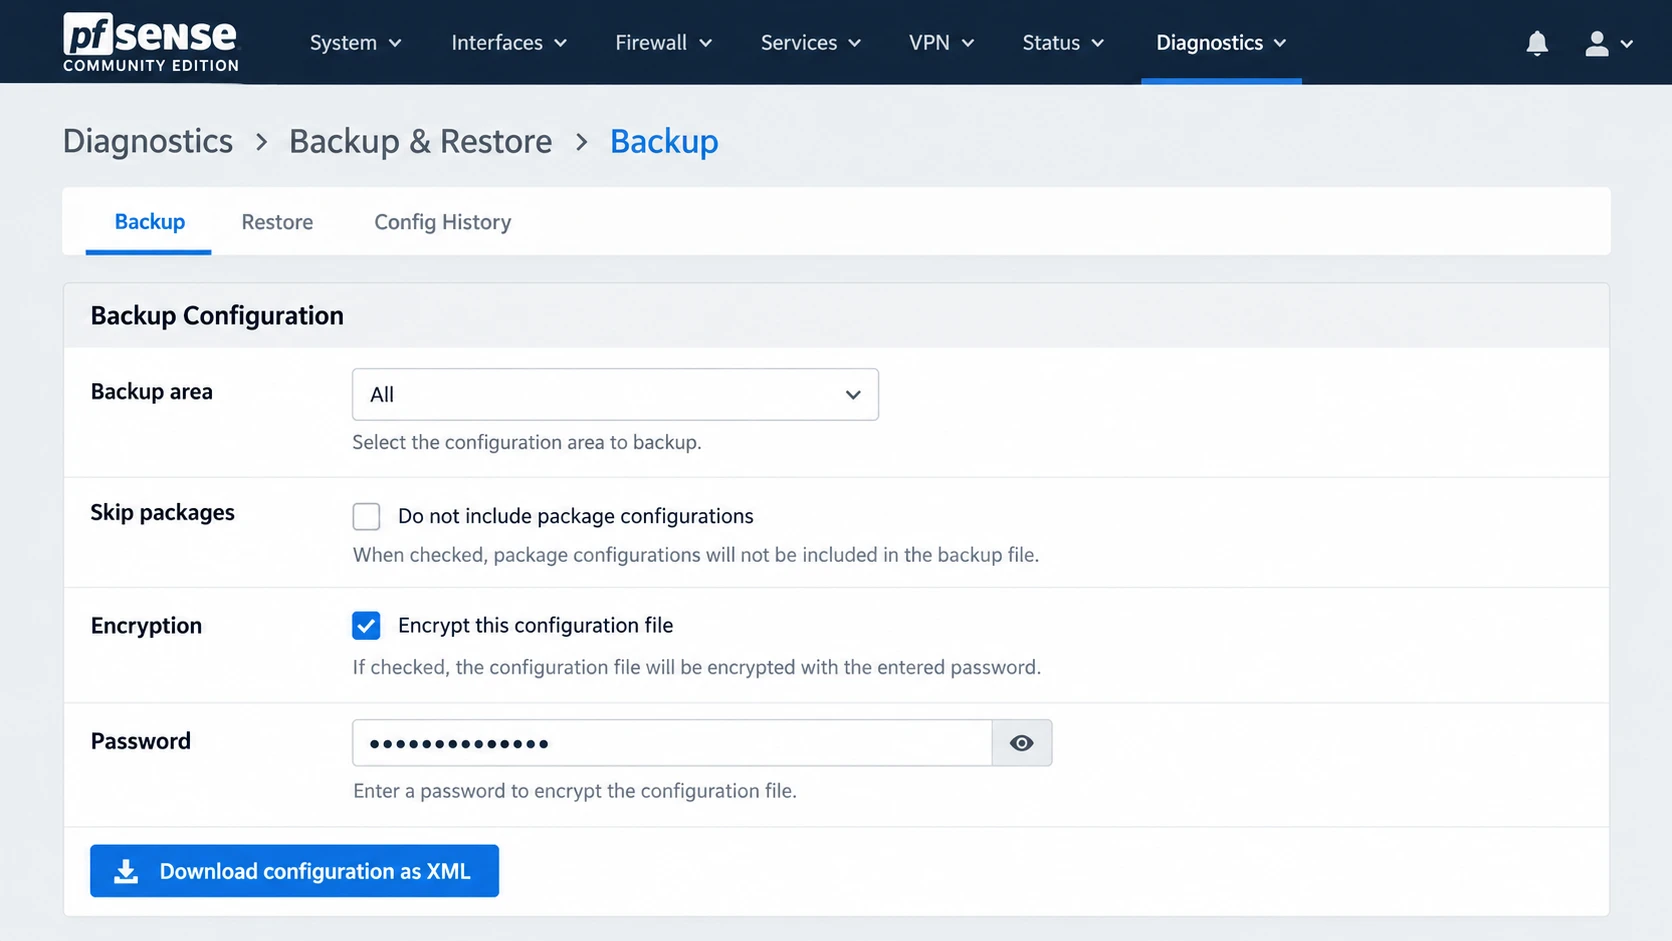Expand the VPN menu

941,43
